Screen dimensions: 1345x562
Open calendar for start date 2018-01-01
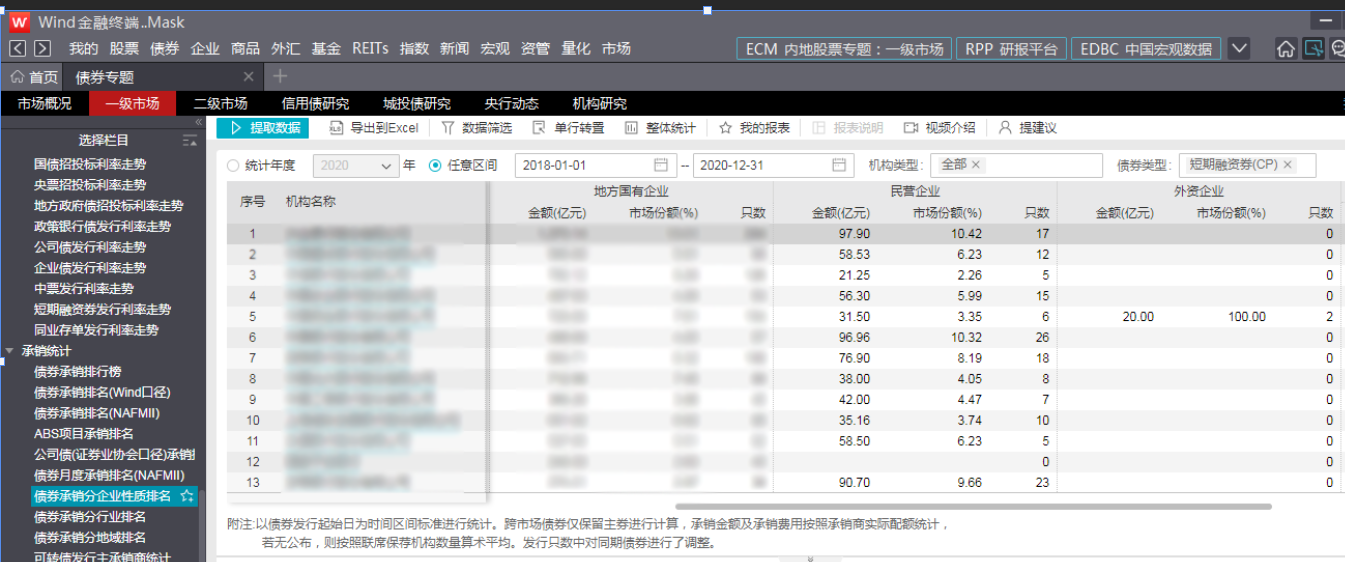660,166
